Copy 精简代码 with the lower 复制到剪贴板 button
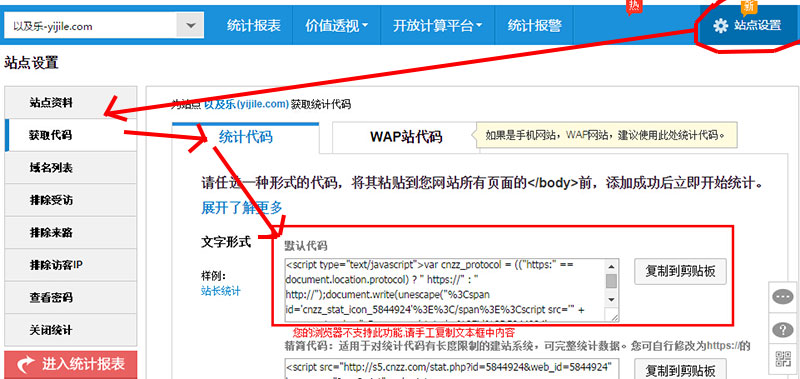Screen dimensions: 800x379 point(681,369)
